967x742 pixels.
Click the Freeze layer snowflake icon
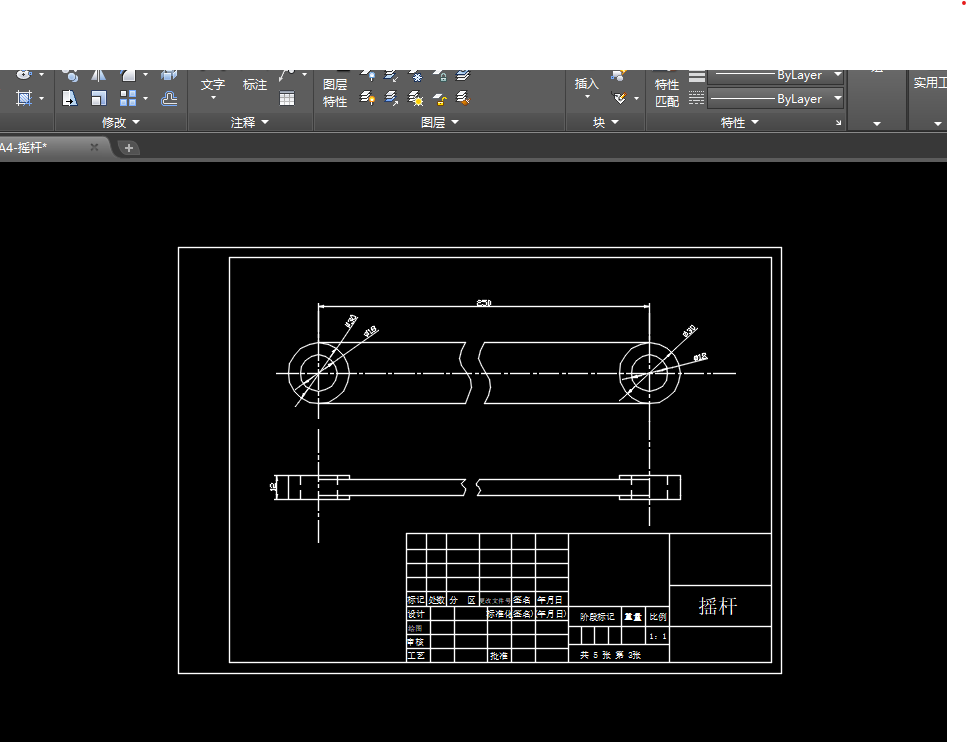[x=416, y=76]
